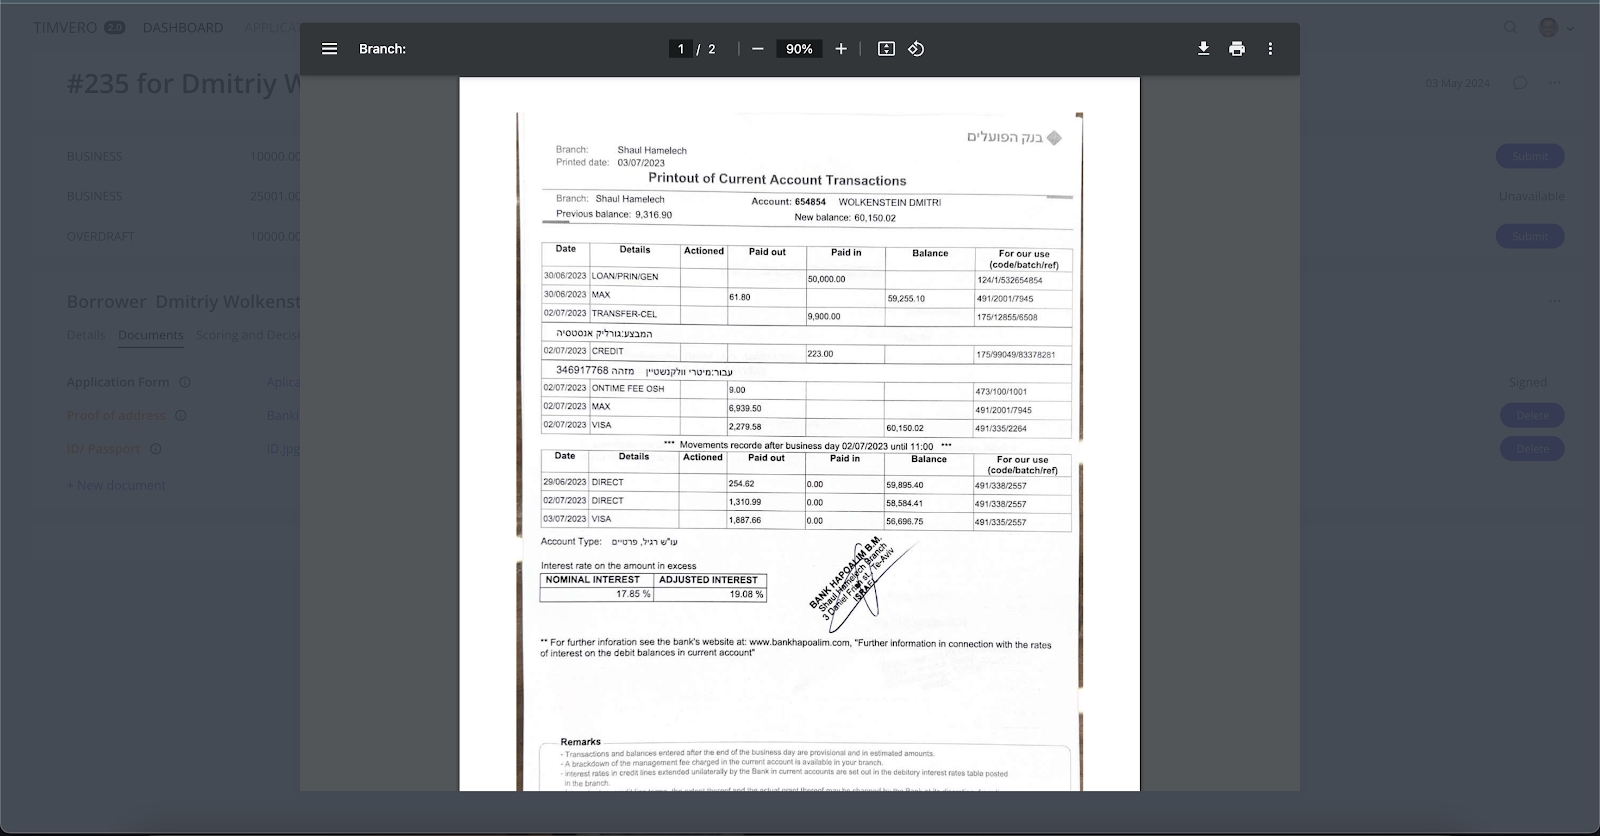
Task: Click the + New document link
Action: tap(116, 485)
